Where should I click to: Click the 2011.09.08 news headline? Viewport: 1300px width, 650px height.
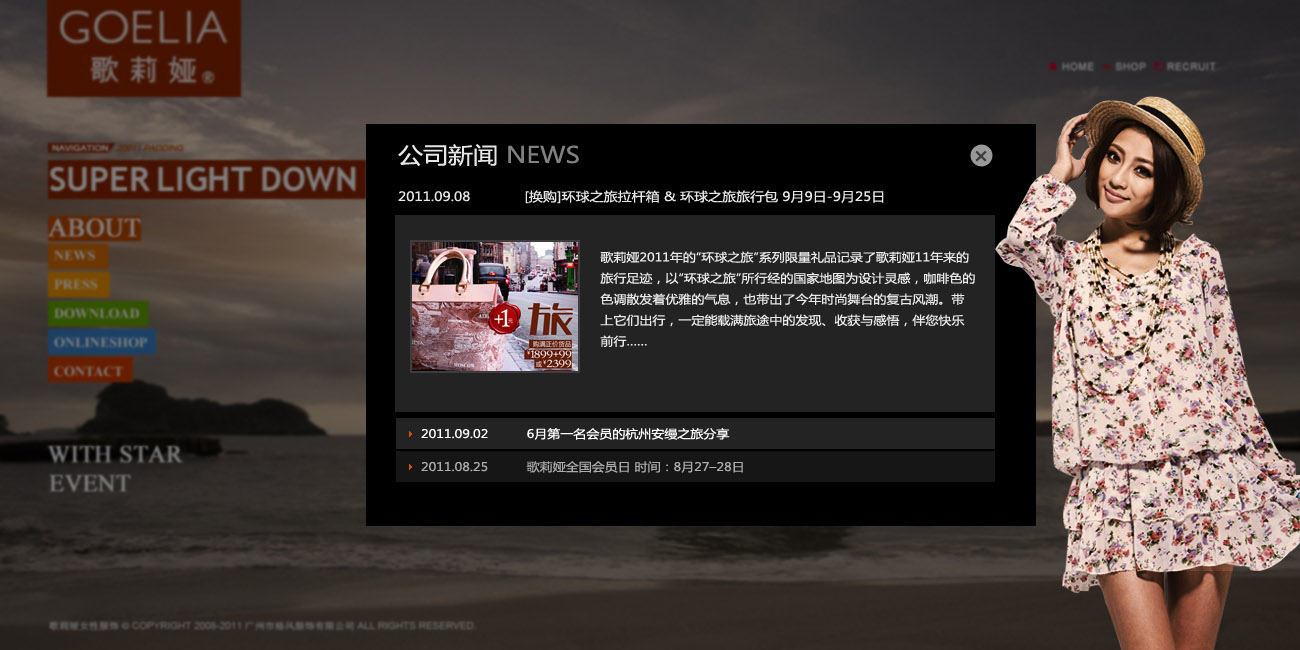coord(704,197)
